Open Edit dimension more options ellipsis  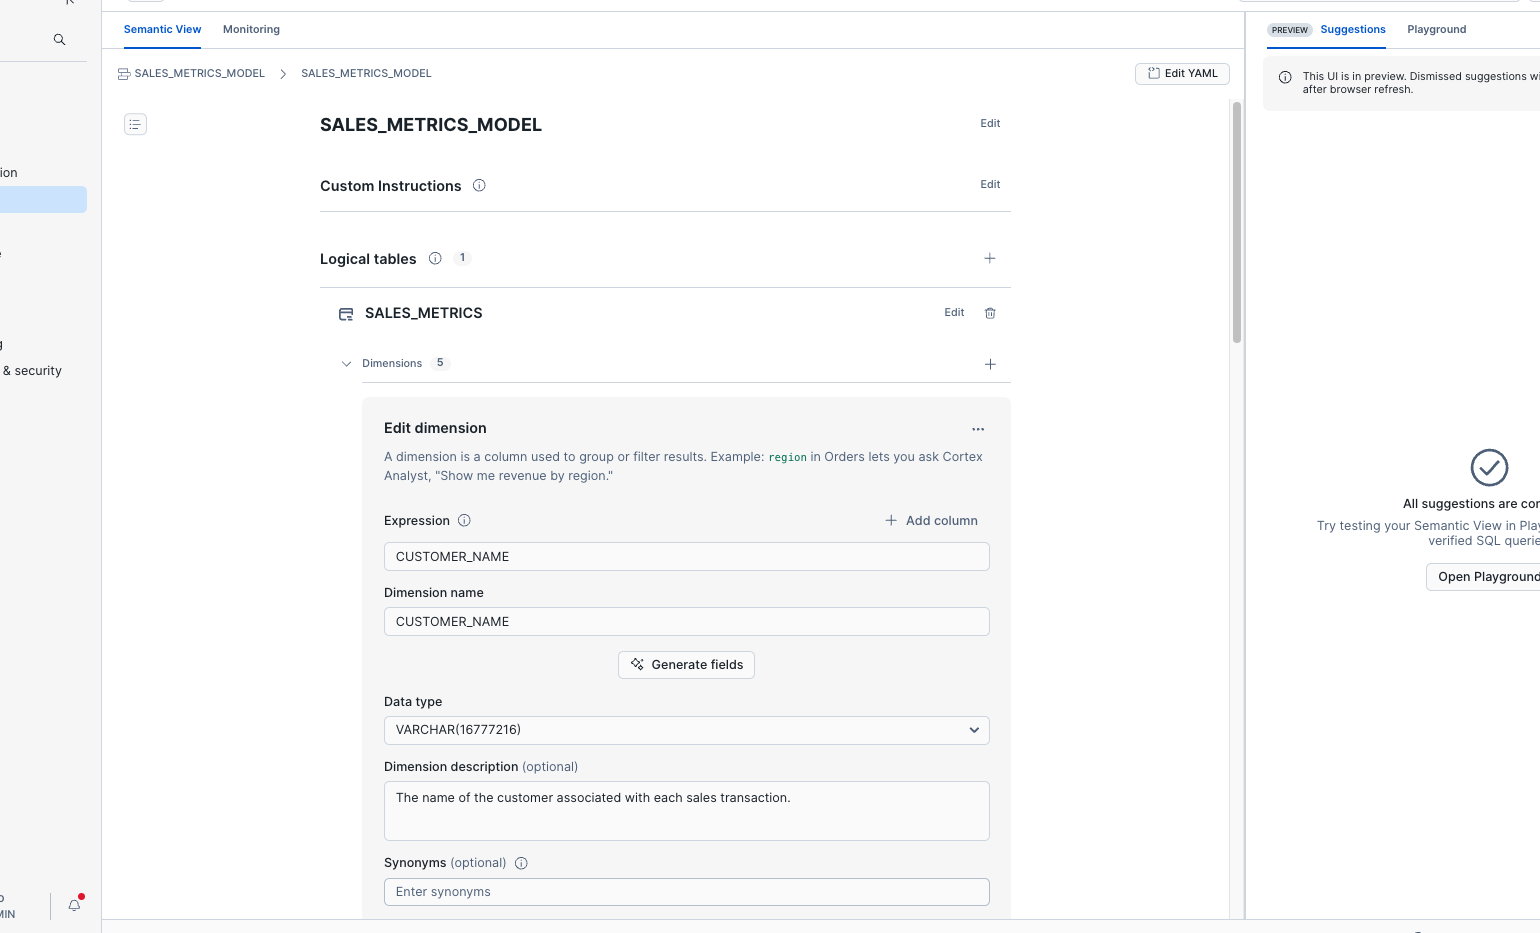[x=978, y=429]
